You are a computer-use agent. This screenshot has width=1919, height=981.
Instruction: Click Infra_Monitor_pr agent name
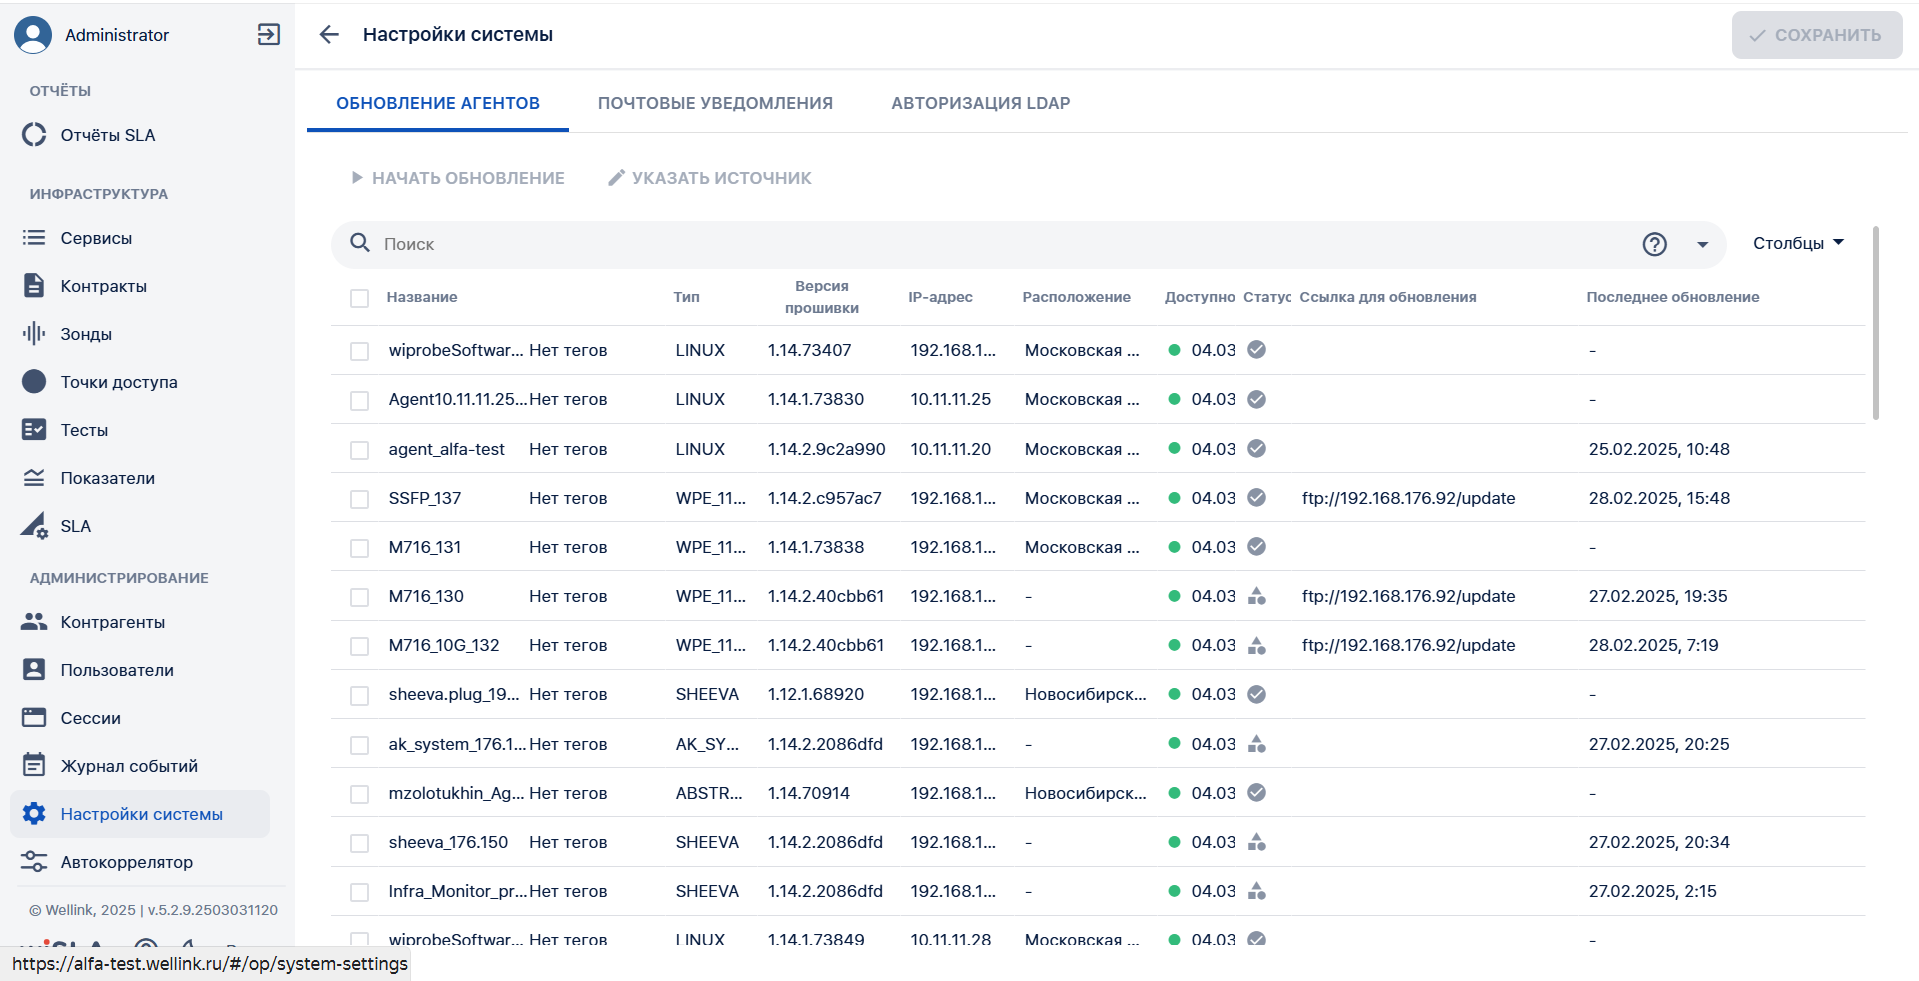tap(458, 891)
